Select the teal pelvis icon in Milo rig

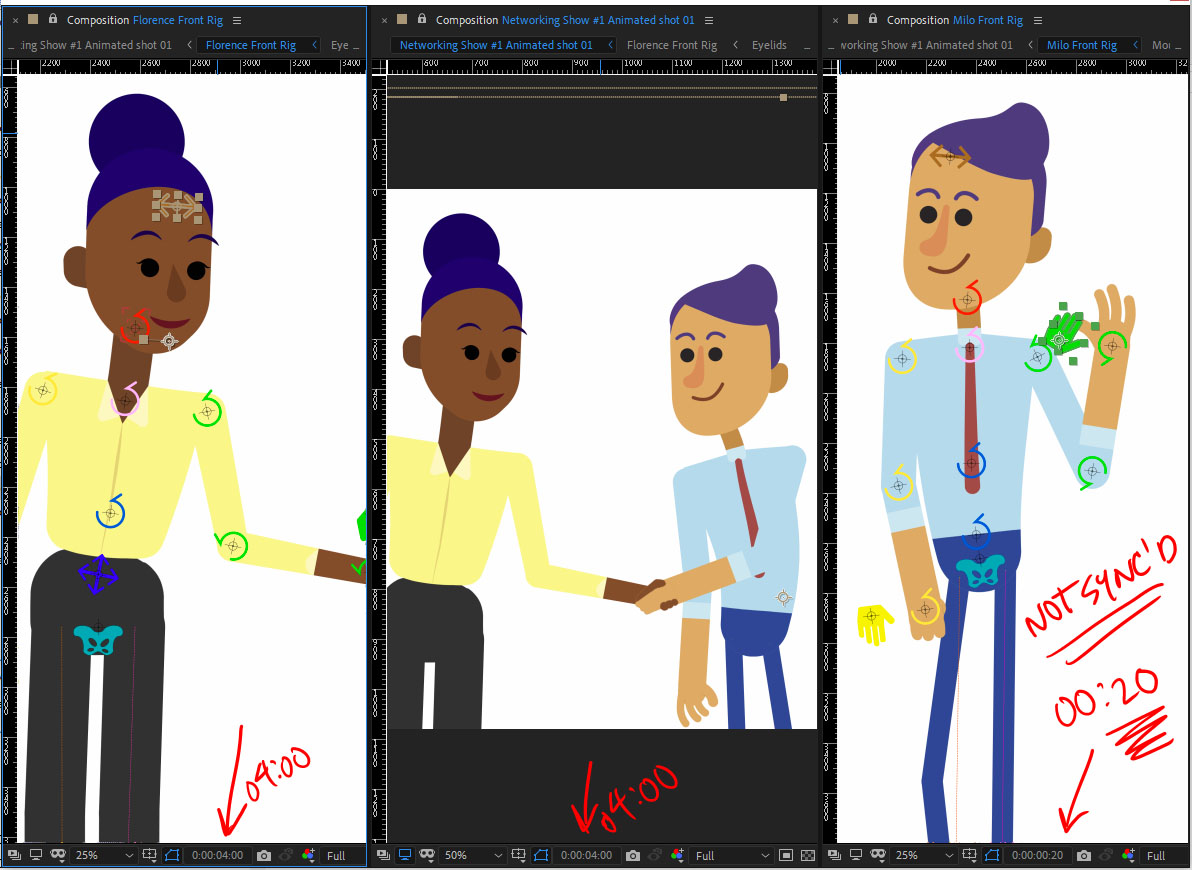980,571
